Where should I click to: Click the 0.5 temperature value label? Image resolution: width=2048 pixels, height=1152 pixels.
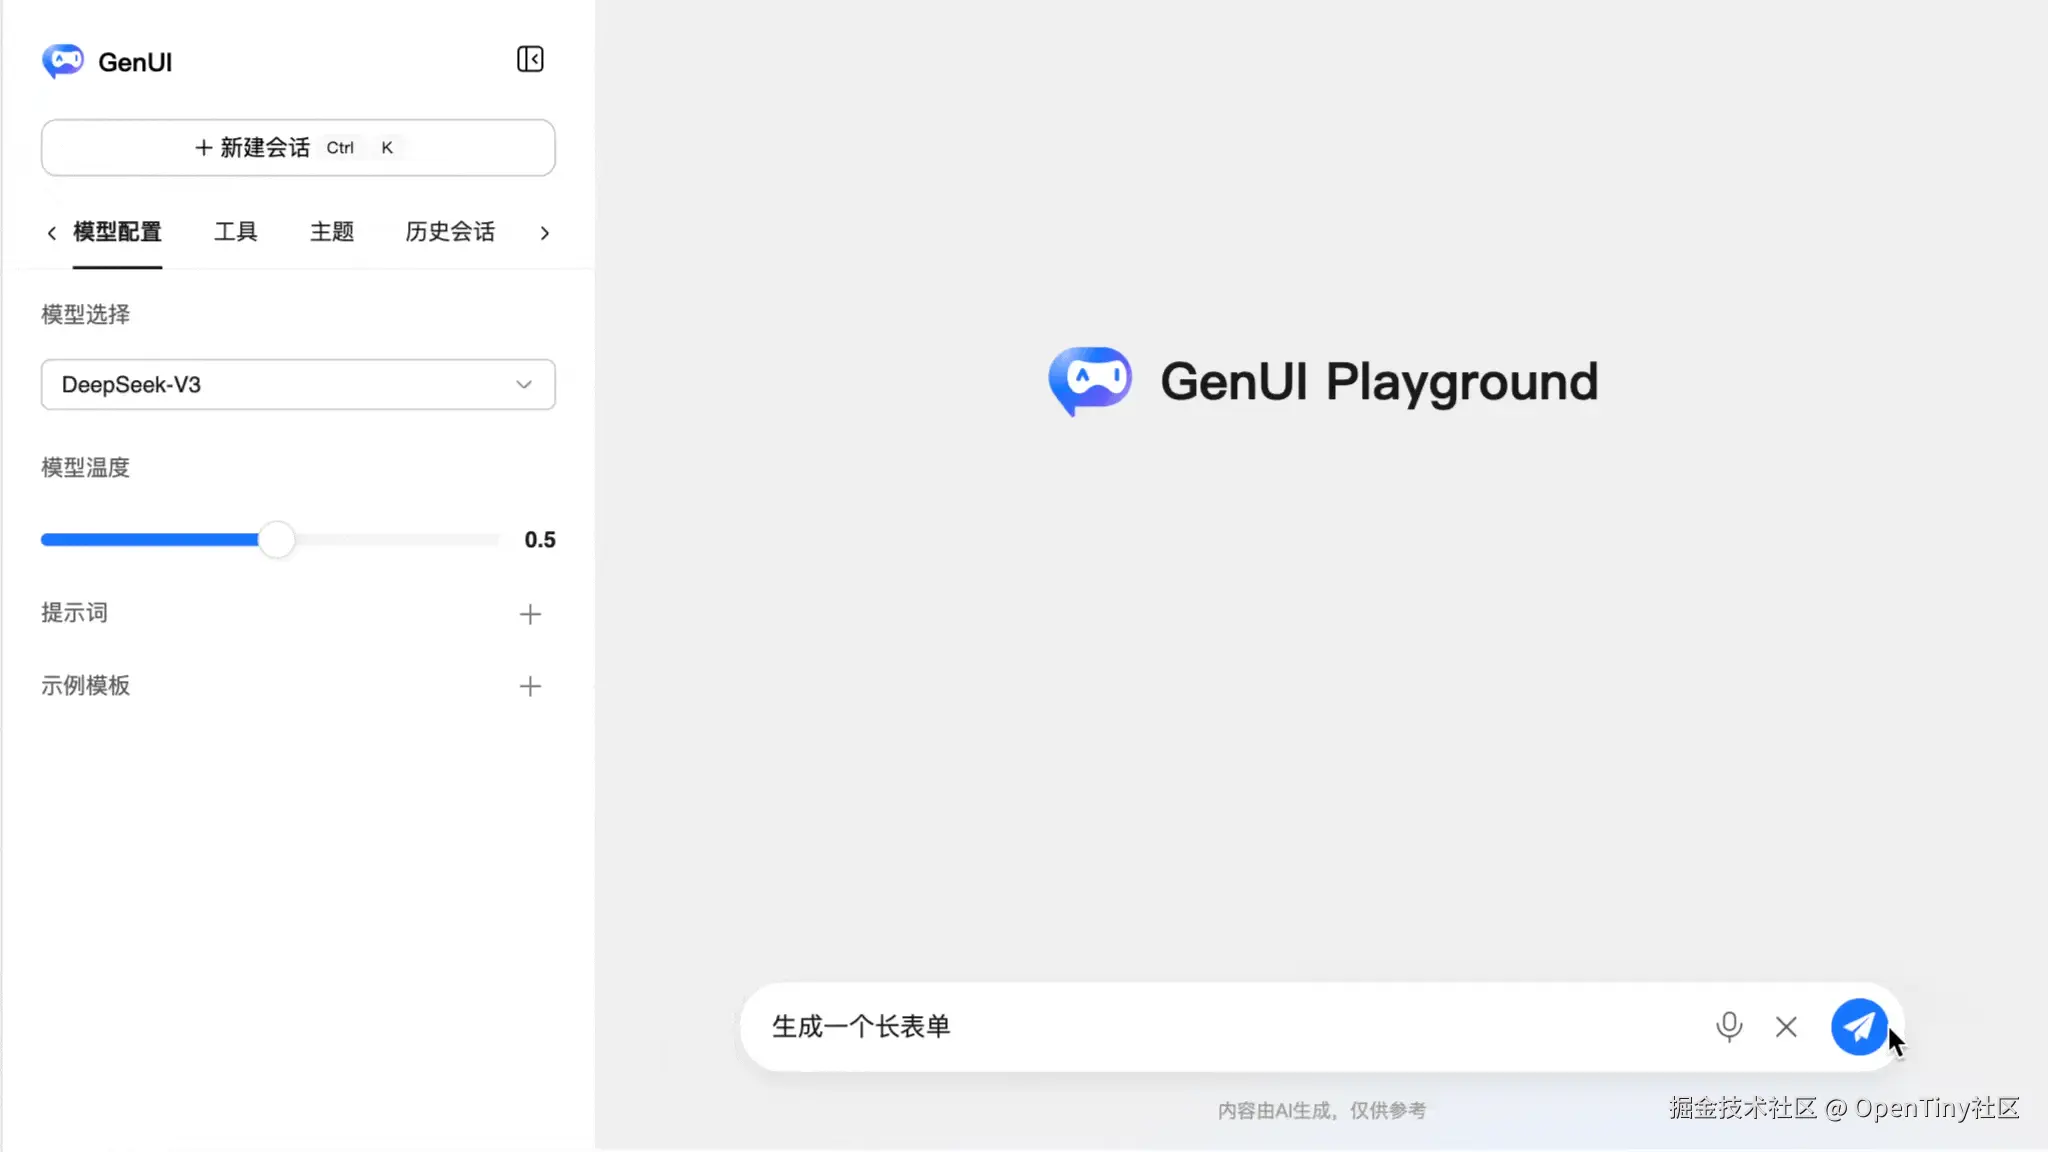point(540,539)
